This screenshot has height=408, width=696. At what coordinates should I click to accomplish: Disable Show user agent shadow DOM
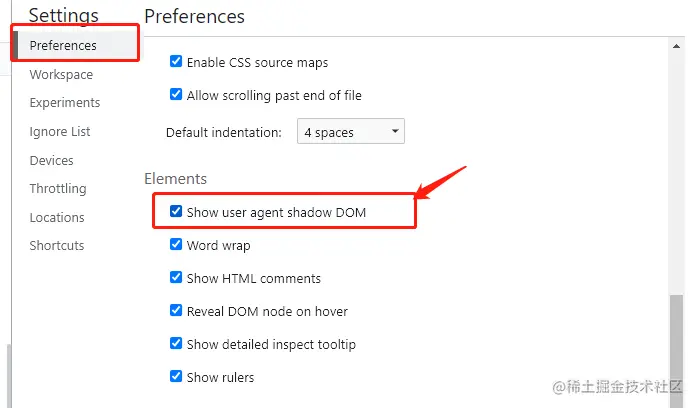tap(176, 211)
